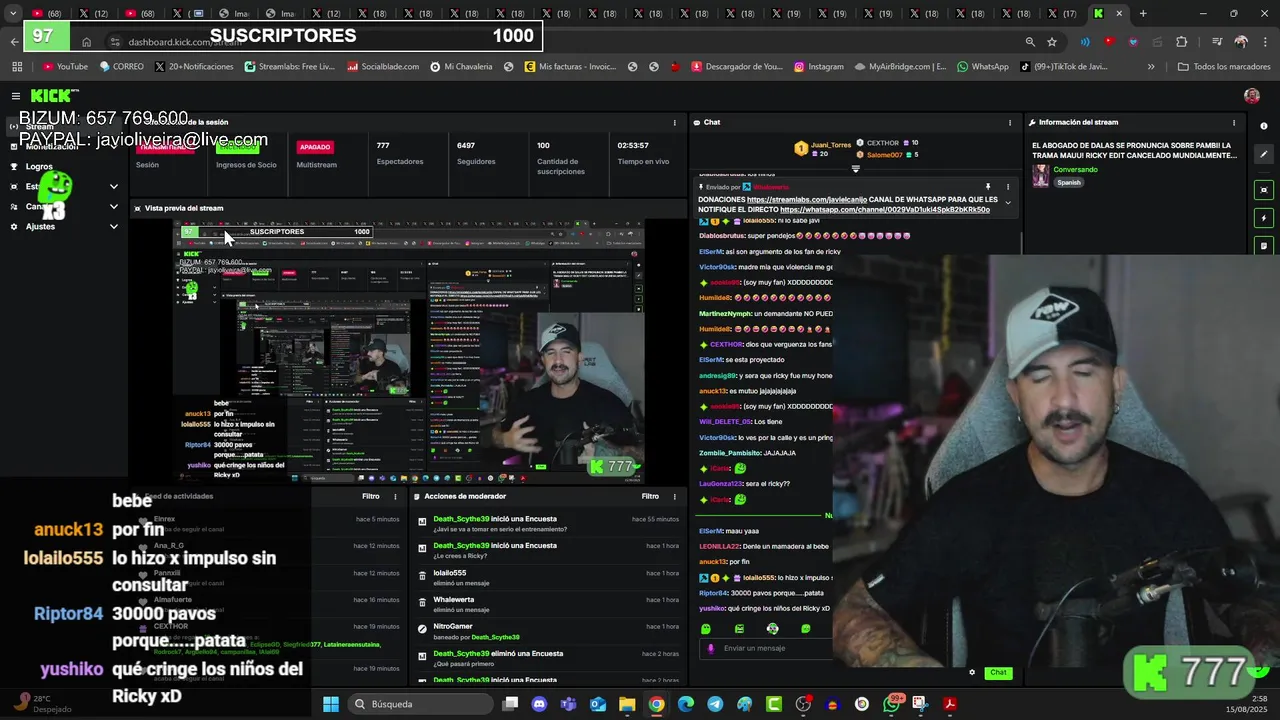Expand the Canal sidebar section
The height and width of the screenshot is (720, 1280).
pyautogui.click(x=113, y=207)
